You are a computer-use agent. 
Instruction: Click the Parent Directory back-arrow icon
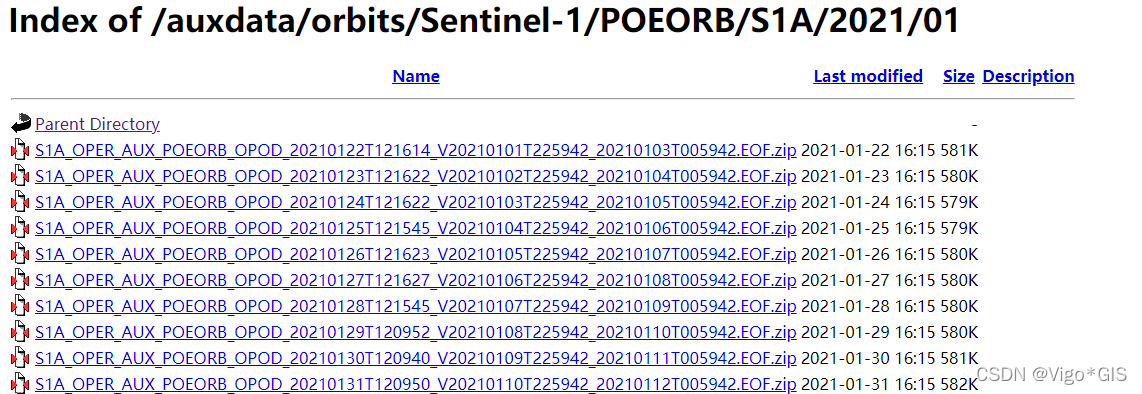21,123
